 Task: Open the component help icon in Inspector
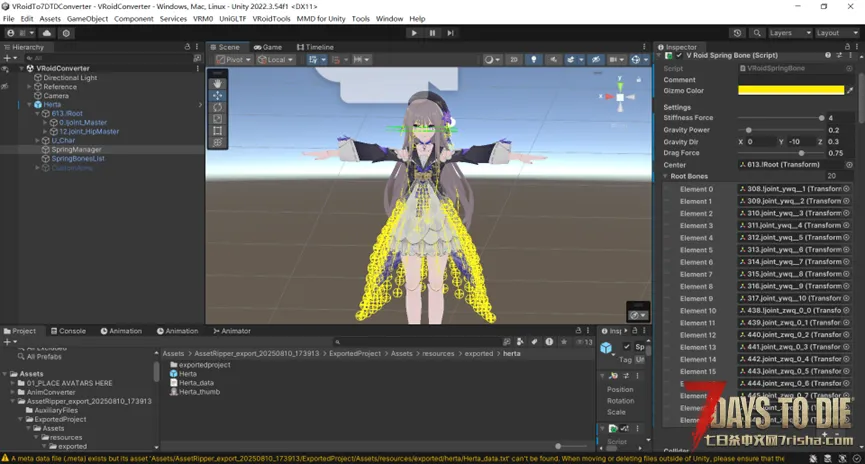(x=828, y=56)
